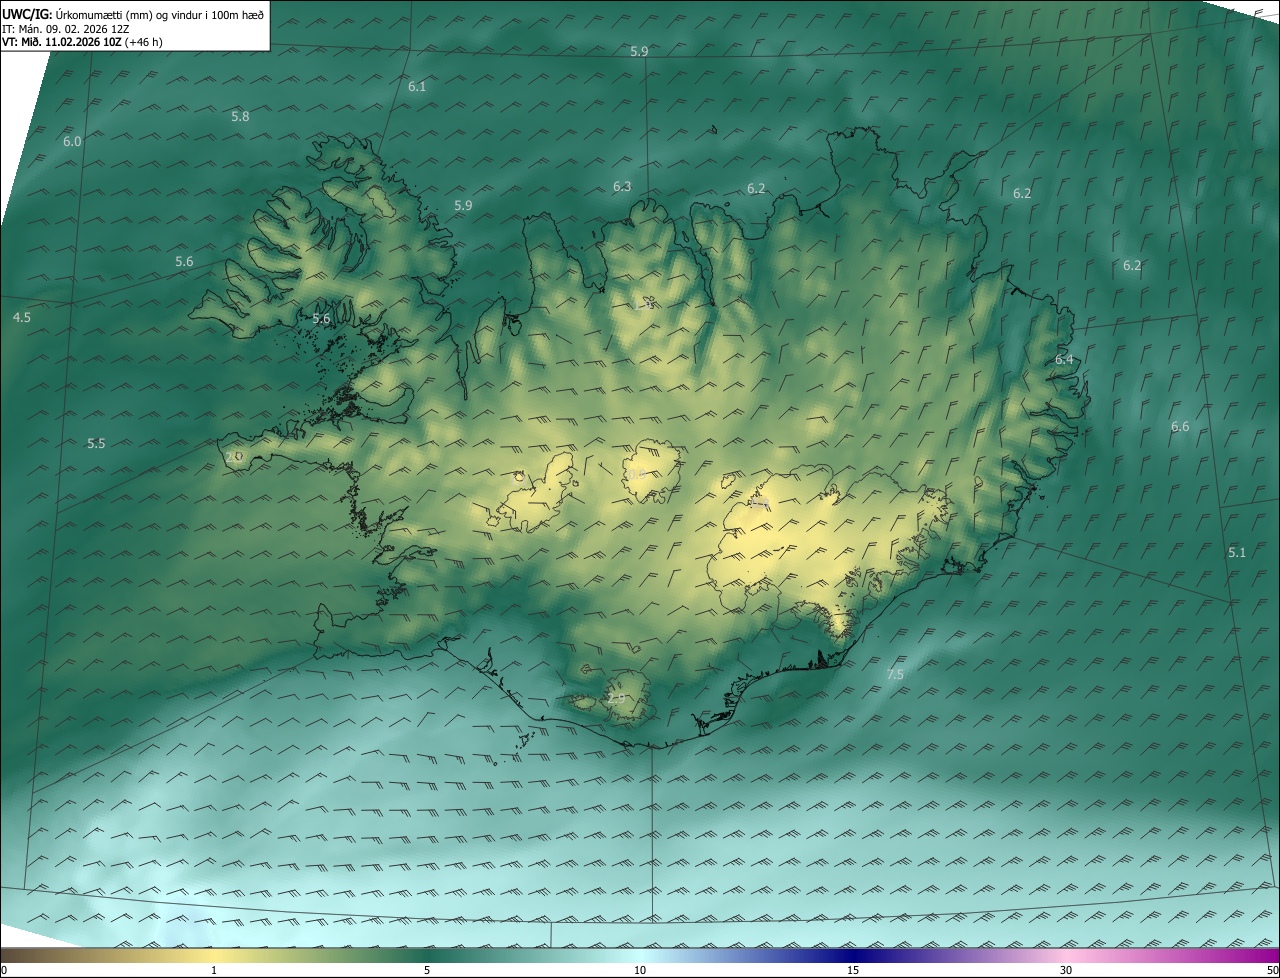Click the 4.5 value on the map
The height and width of the screenshot is (978, 1280).
[22, 318]
